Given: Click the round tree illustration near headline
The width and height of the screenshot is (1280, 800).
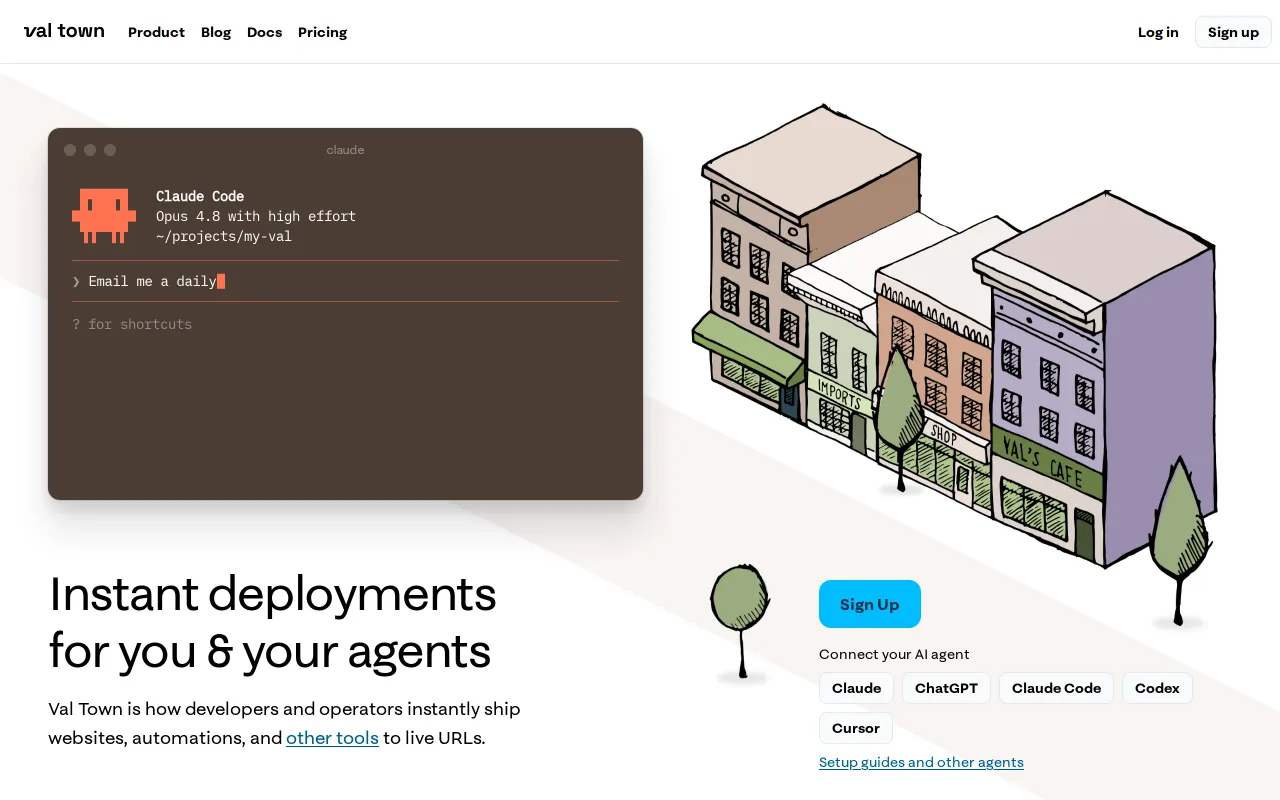Looking at the screenshot, I should click(740, 622).
